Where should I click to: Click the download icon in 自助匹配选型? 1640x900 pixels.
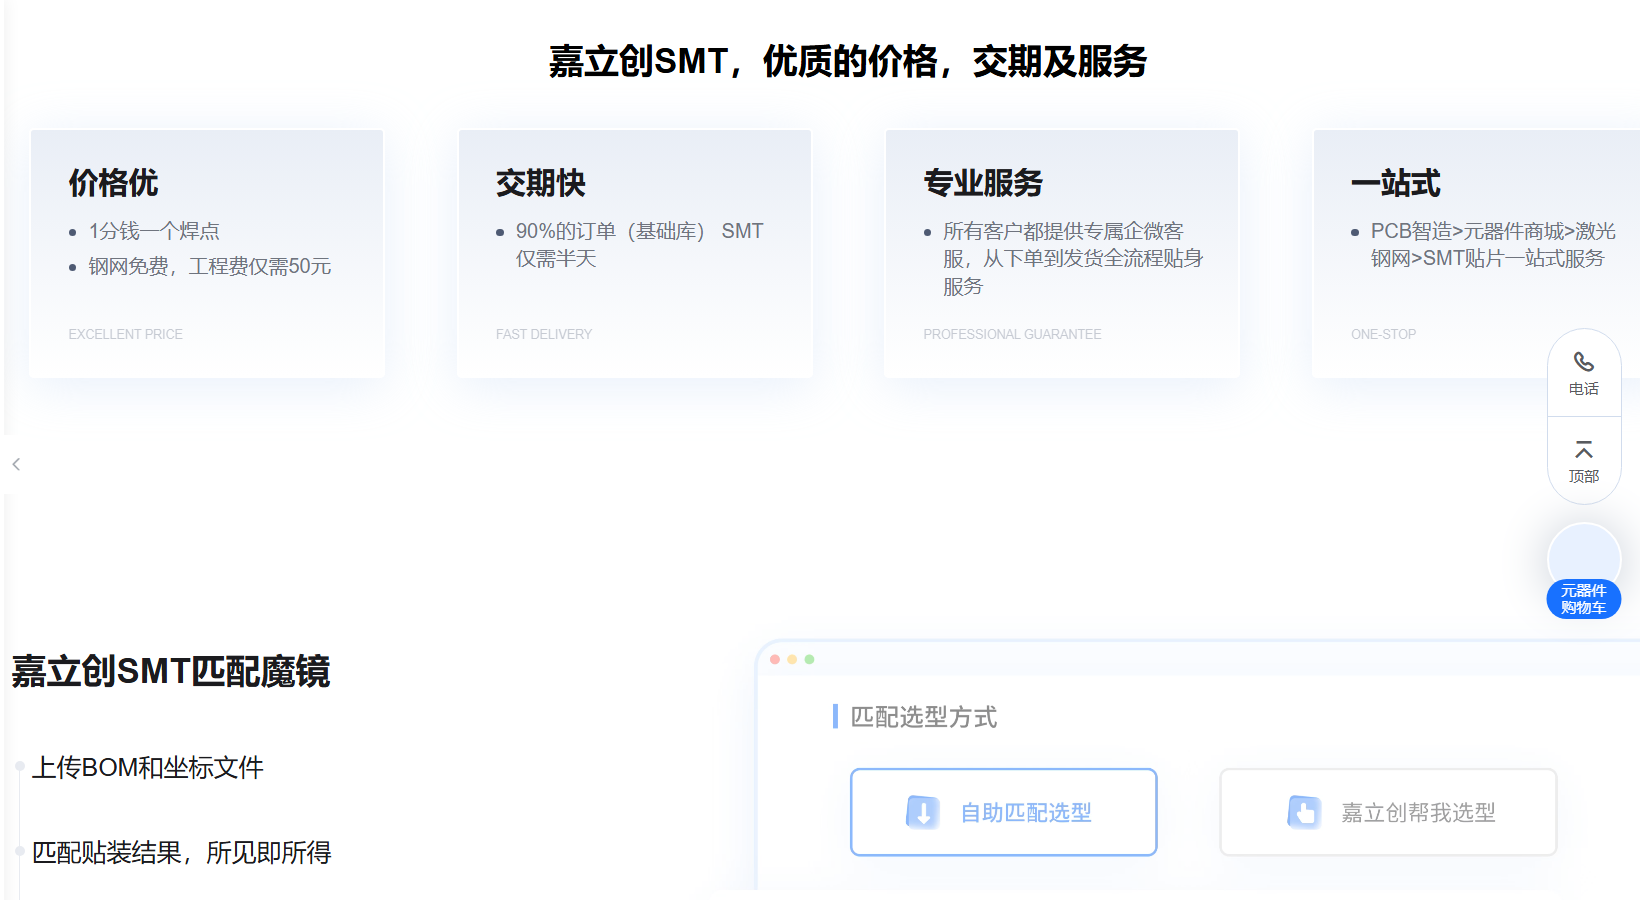[x=922, y=812]
